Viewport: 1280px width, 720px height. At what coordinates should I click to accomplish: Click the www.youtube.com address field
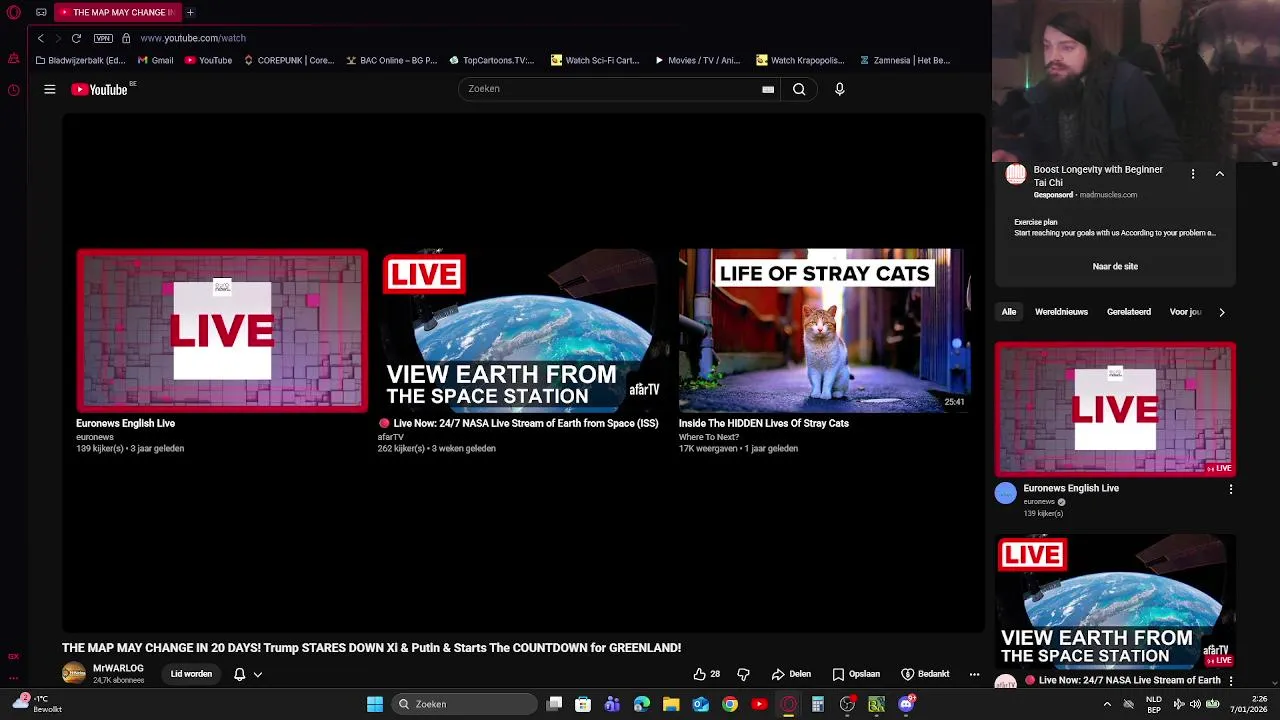coord(193,38)
